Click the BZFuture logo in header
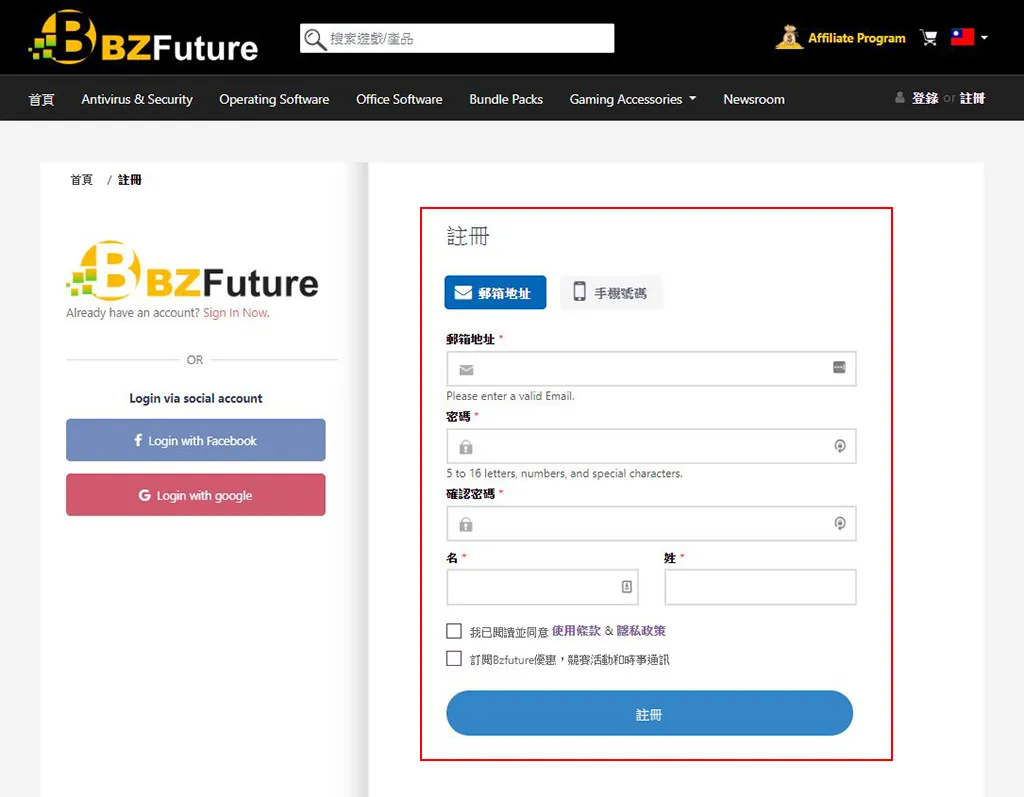Screen dimensions: 1024x797 (x=143, y=38)
